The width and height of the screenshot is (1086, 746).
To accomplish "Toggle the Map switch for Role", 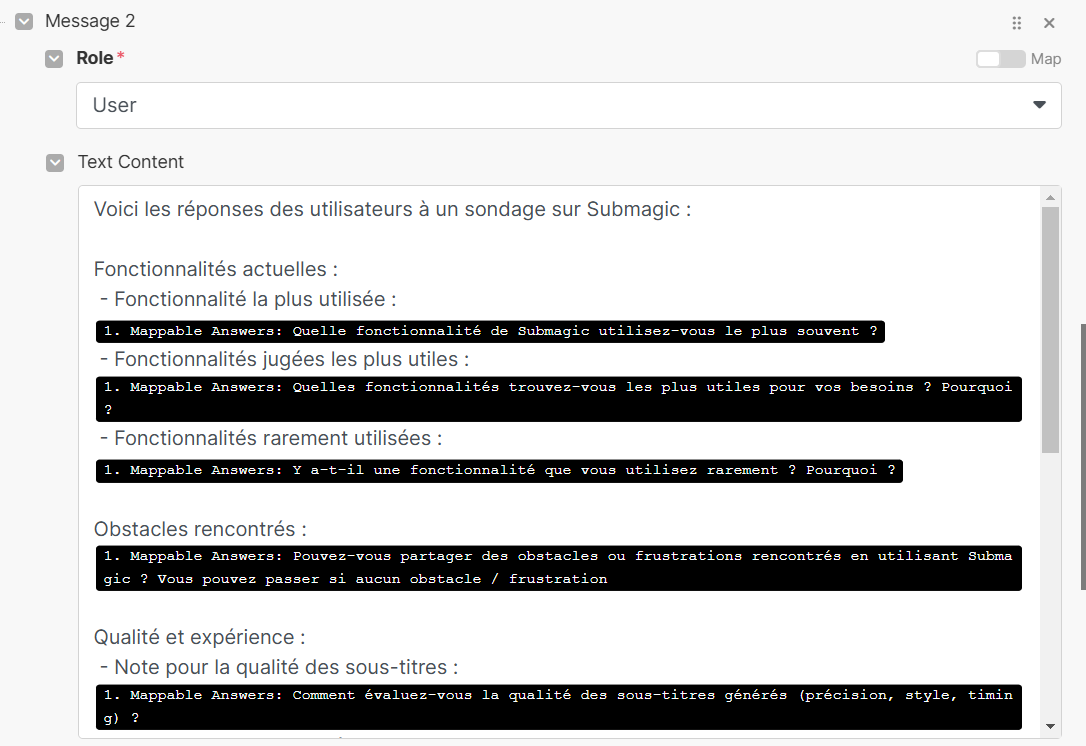I will [1000, 59].
